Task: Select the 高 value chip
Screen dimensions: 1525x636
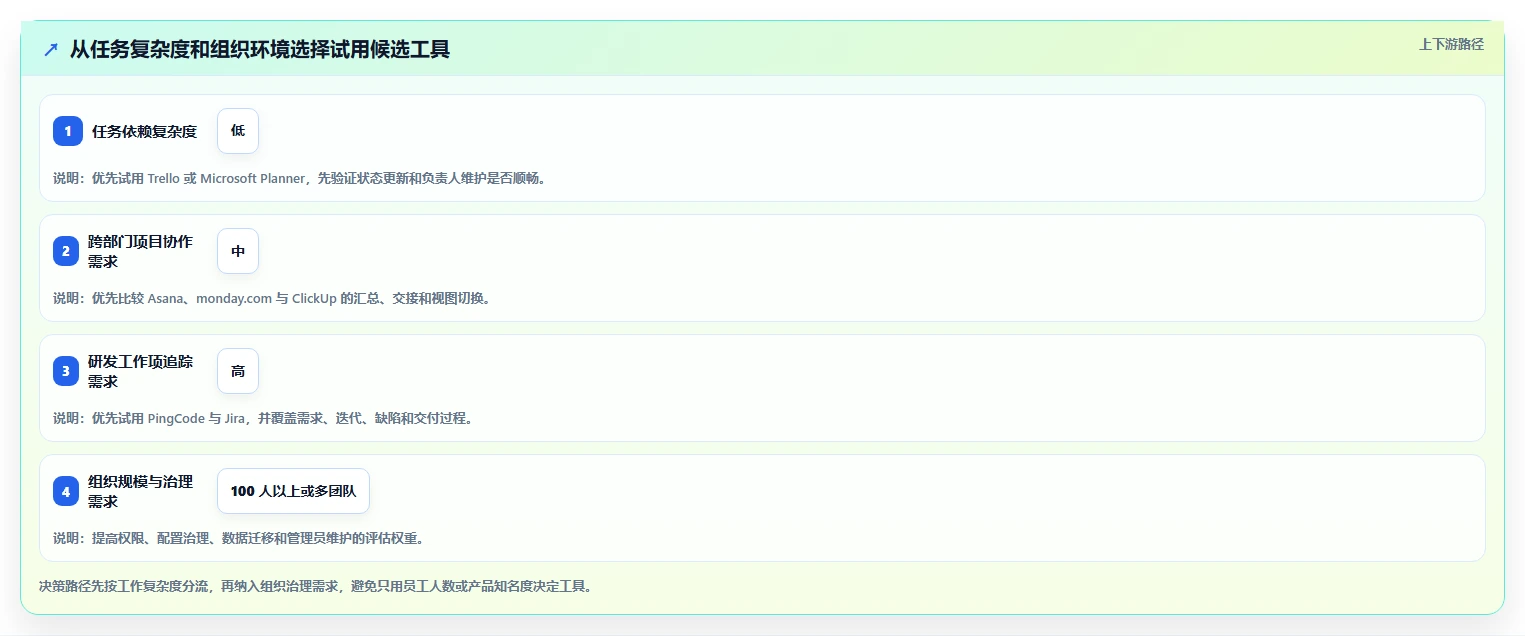Action: pyautogui.click(x=238, y=371)
